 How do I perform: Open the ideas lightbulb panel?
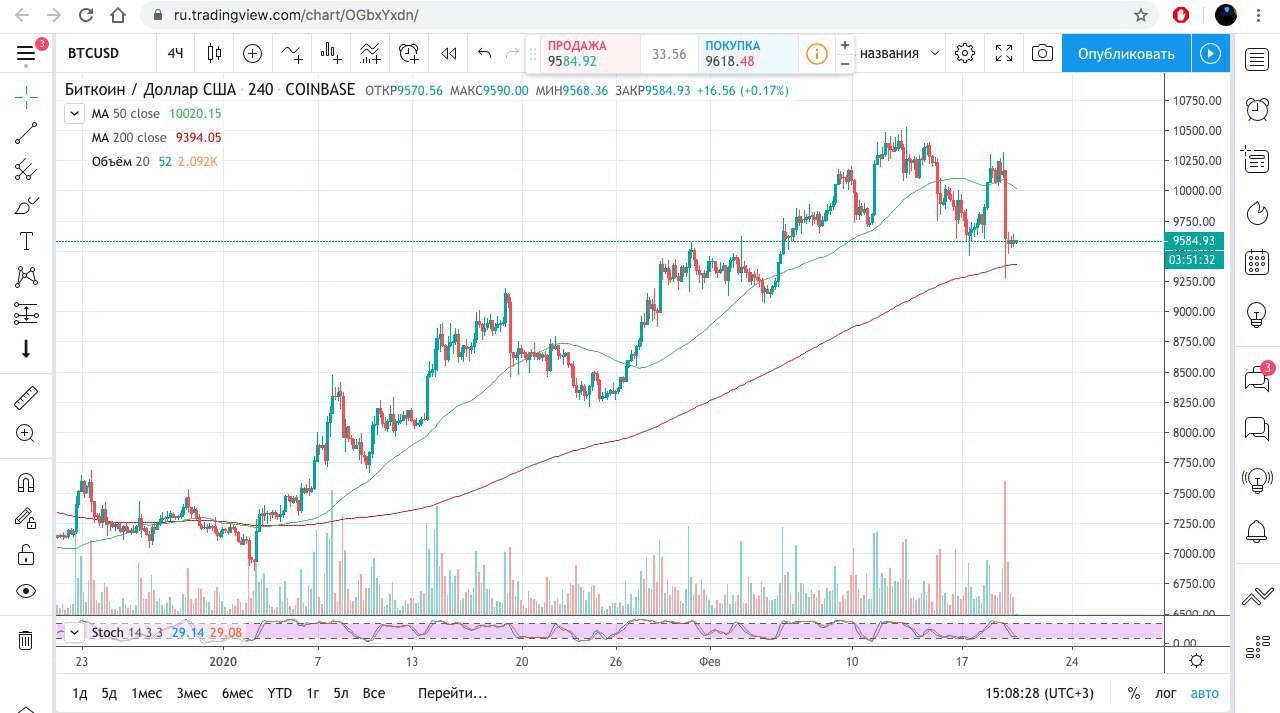click(1257, 314)
